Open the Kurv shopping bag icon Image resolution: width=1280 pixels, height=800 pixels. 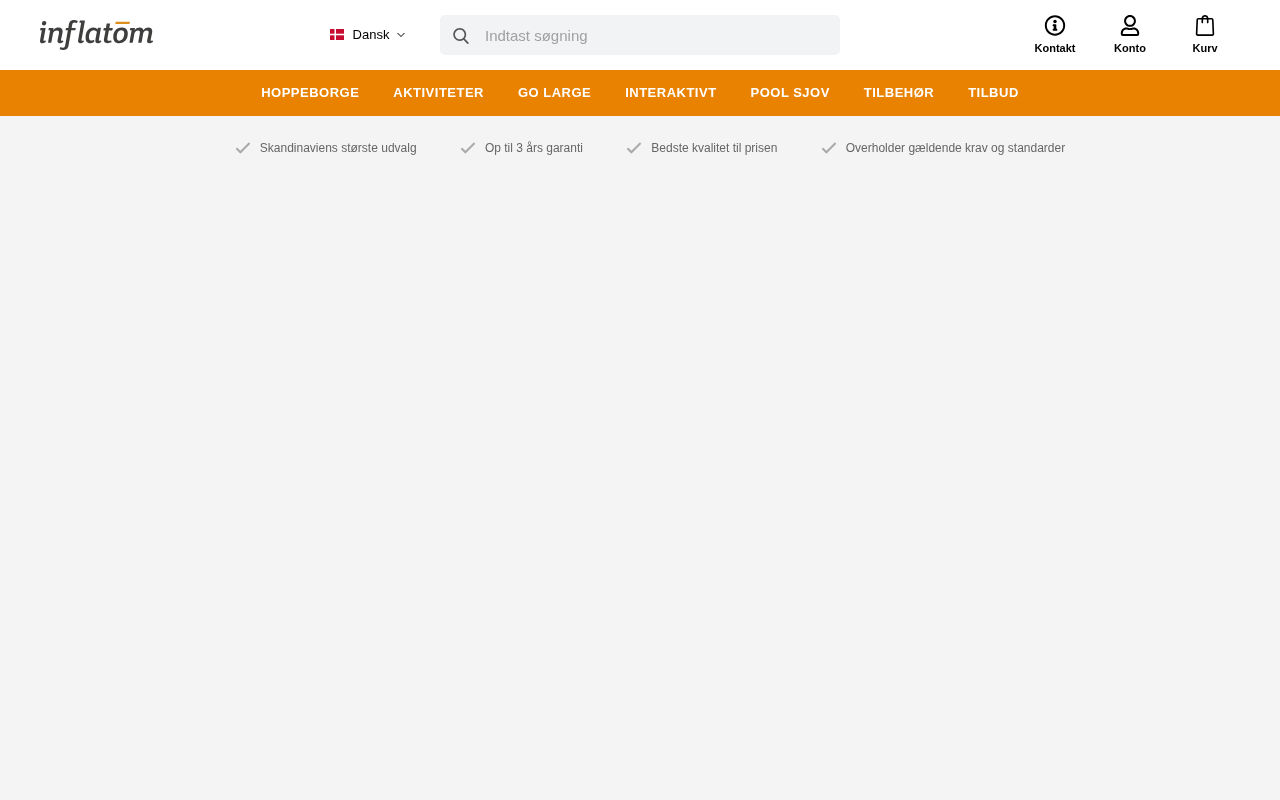pos(1205,26)
